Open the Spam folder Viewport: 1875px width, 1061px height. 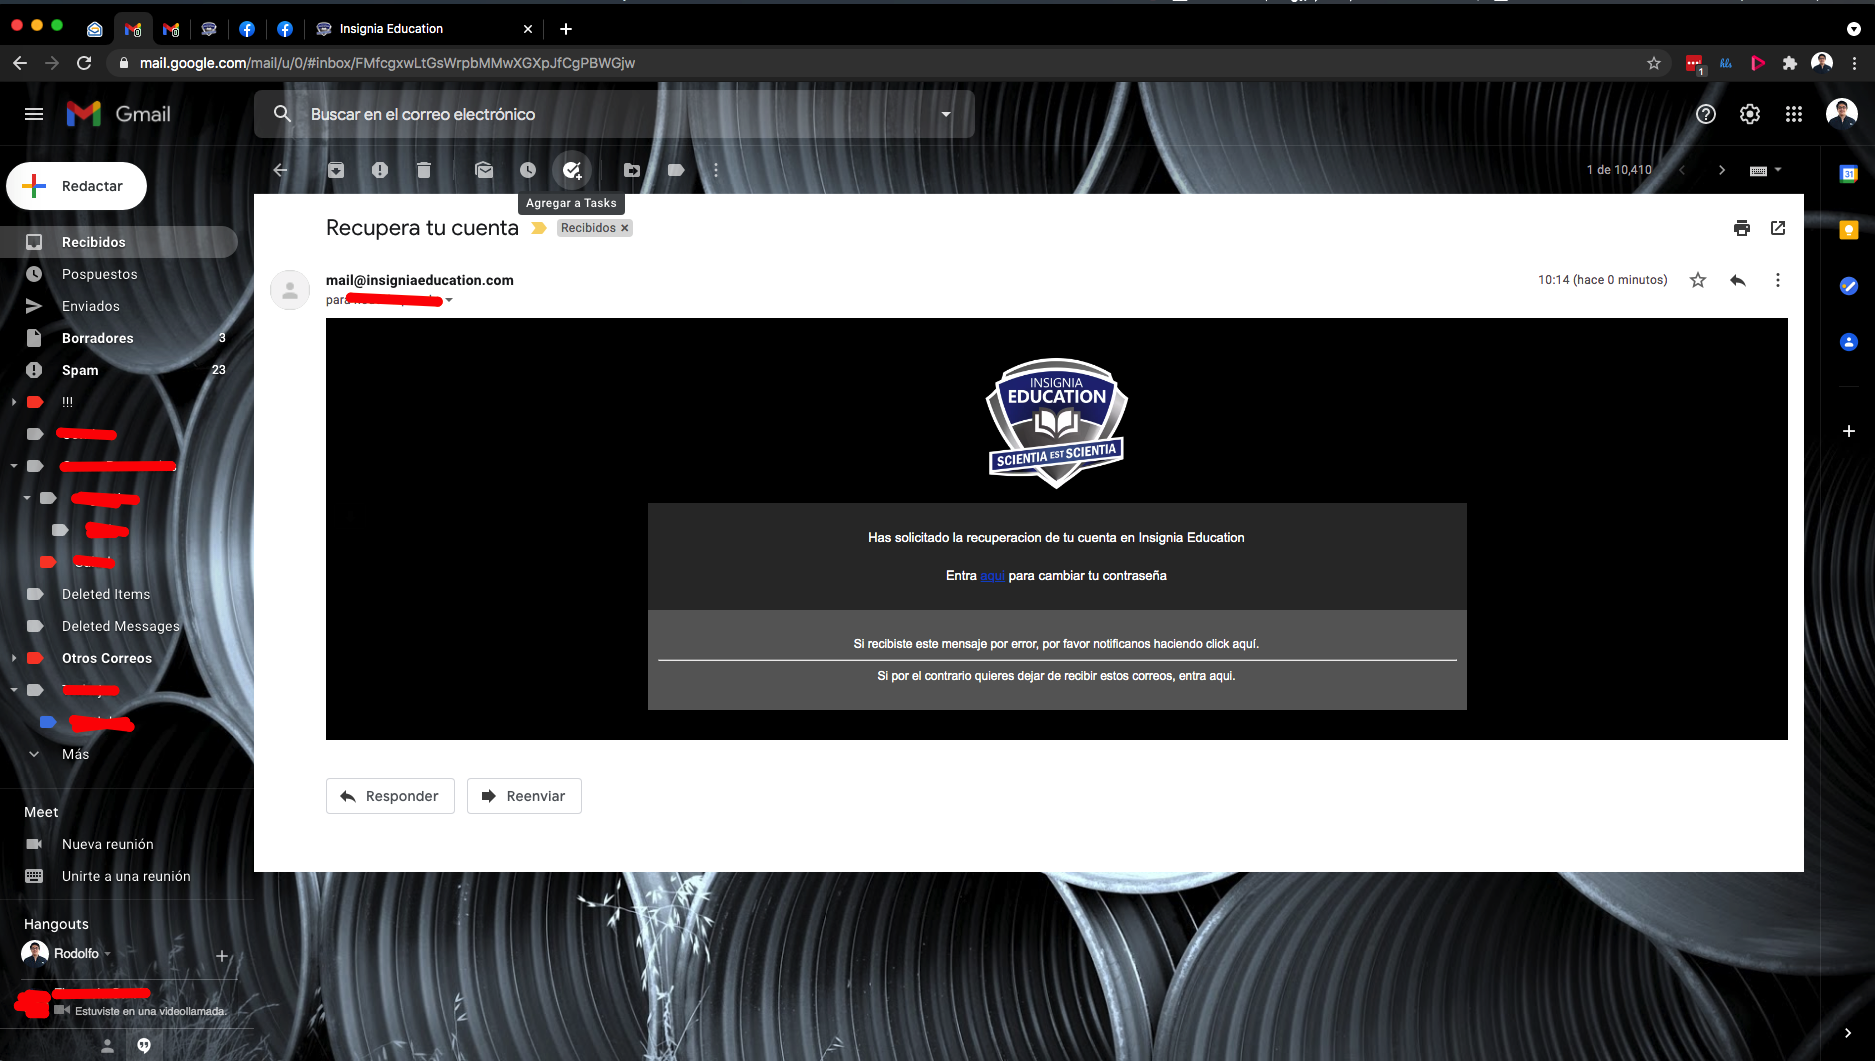point(80,370)
